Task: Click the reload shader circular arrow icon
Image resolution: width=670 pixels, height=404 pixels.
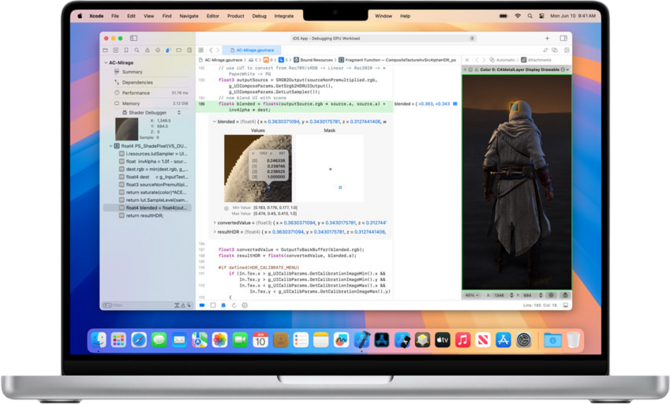Action: [x=234, y=305]
